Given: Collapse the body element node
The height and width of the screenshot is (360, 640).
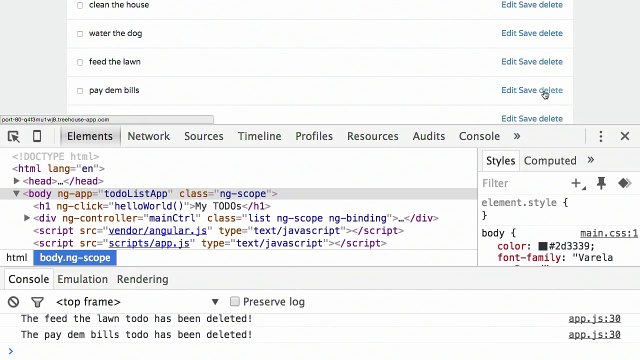Looking at the screenshot, I should [16, 193].
